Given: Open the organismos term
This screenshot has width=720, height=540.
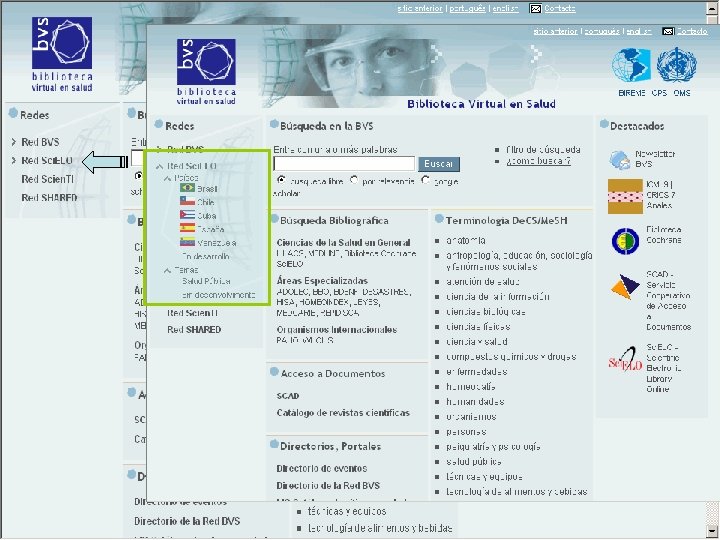Looking at the screenshot, I should click(471, 416).
